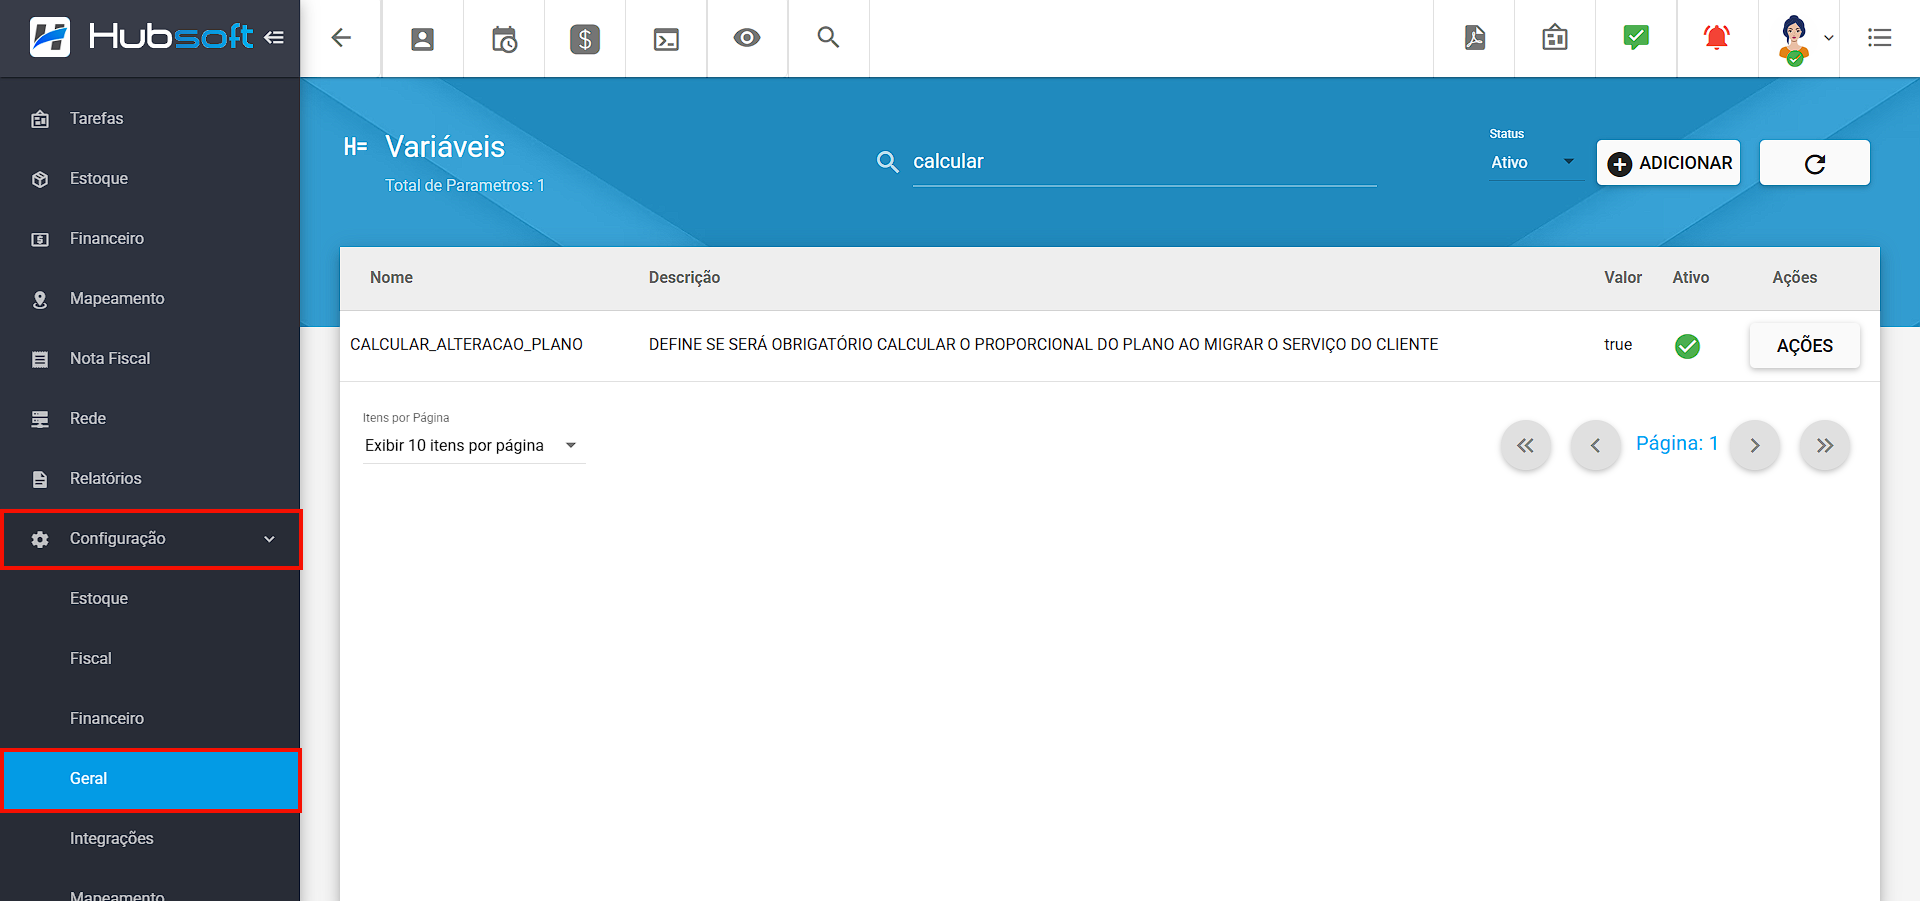Image resolution: width=1920 pixels, height=901 pixels.
Task: Open Relatórios in the sidebar
Action: pyautogui.click(x=150, y=478)
